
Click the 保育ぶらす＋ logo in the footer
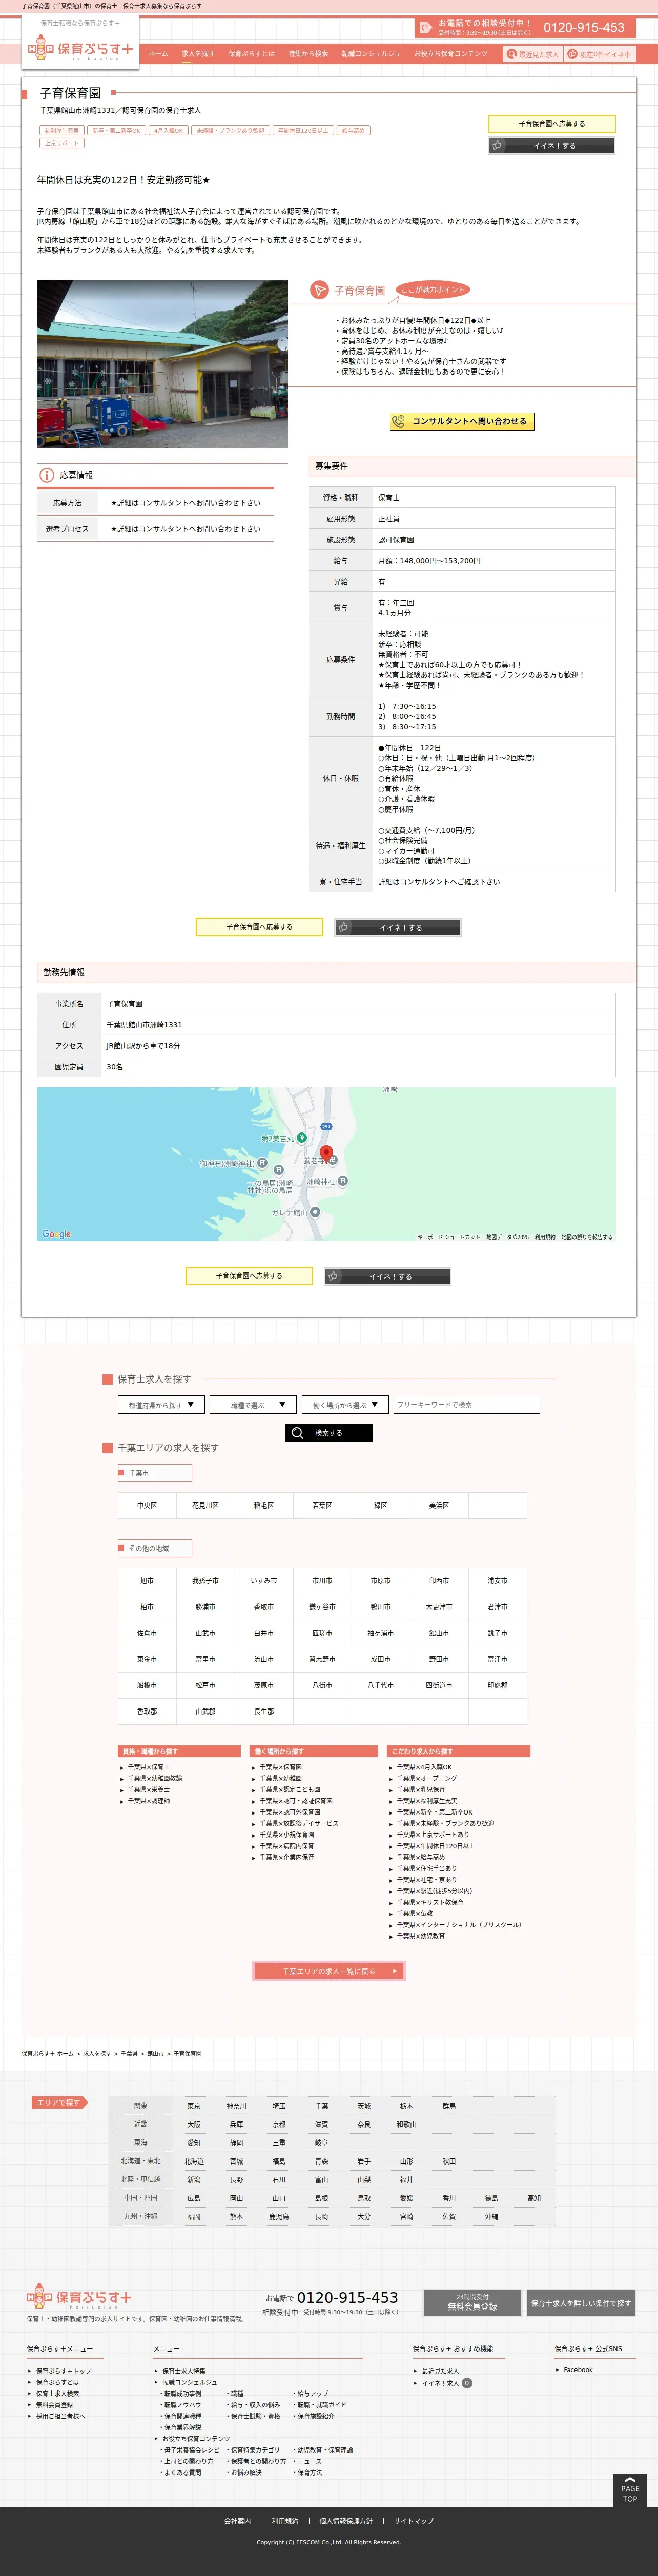click(x=79, y=2297)
